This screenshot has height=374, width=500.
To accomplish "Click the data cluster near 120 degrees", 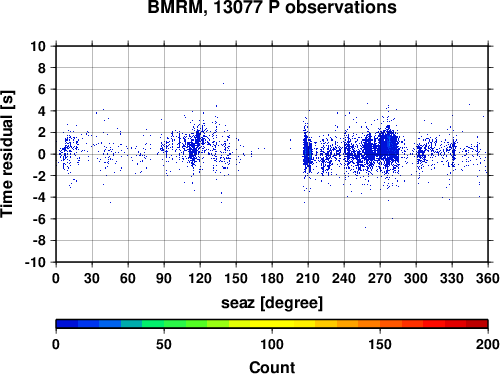I will point(194,147).
